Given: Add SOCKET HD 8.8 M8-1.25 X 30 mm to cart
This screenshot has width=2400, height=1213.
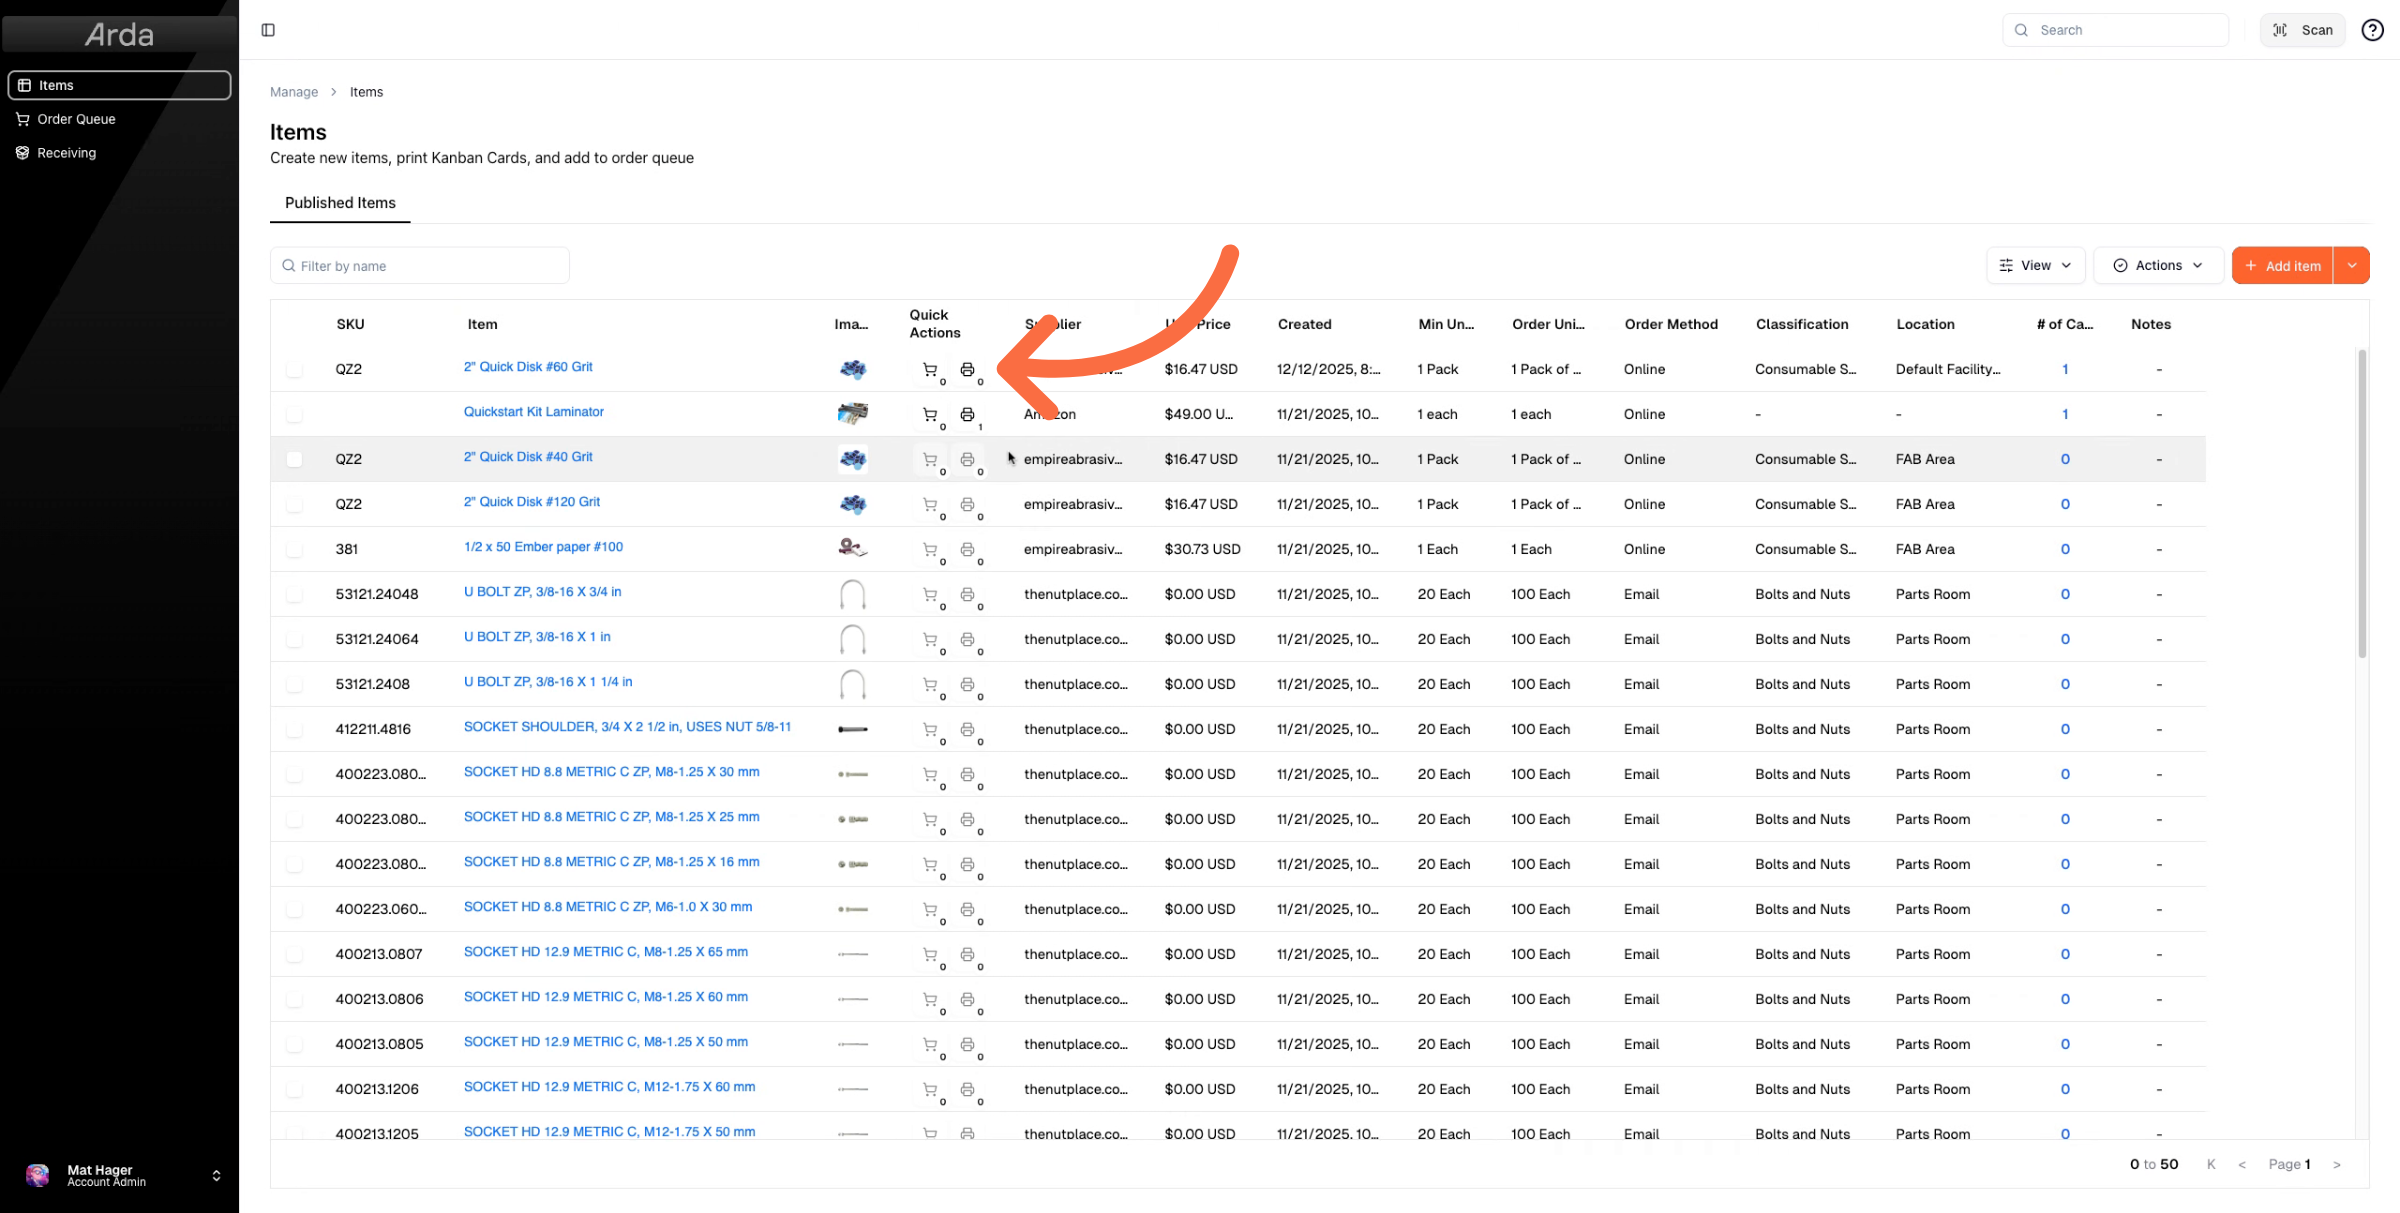Looking at the screenshot, I should point(930,774).
